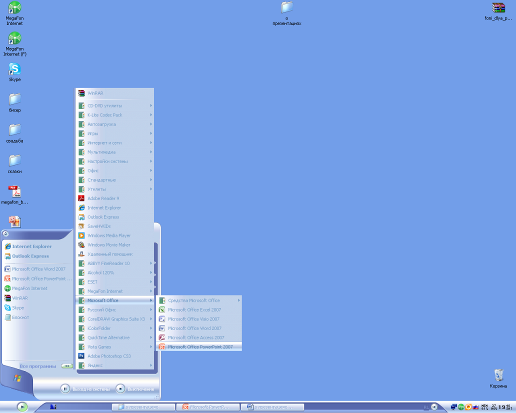Open recent Microsoft Office PowerPoint entry

point(37,278)
